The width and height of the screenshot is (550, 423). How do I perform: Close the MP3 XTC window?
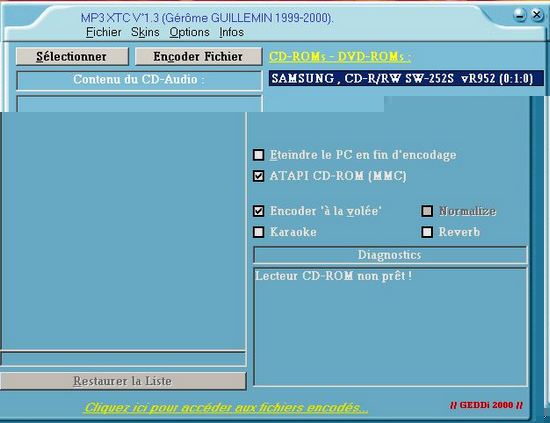click(537, 15)
